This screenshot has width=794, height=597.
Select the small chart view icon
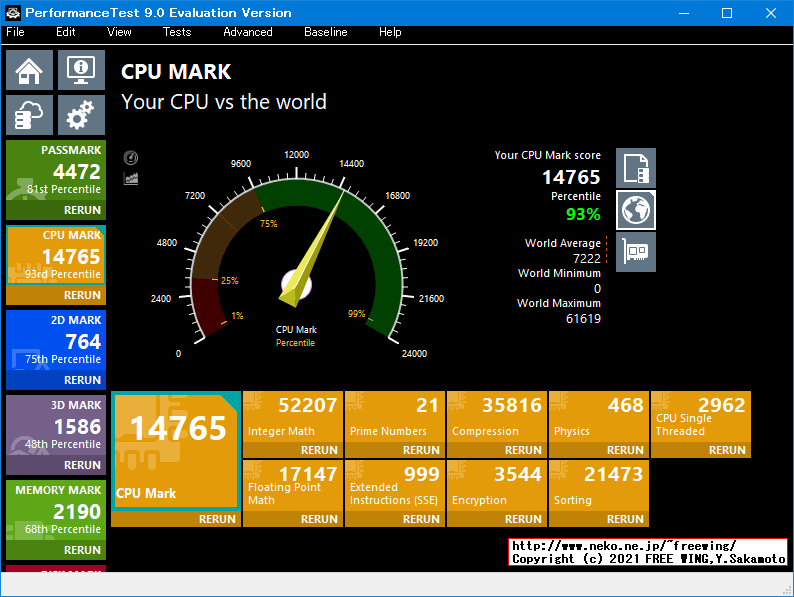pos(130,178)
